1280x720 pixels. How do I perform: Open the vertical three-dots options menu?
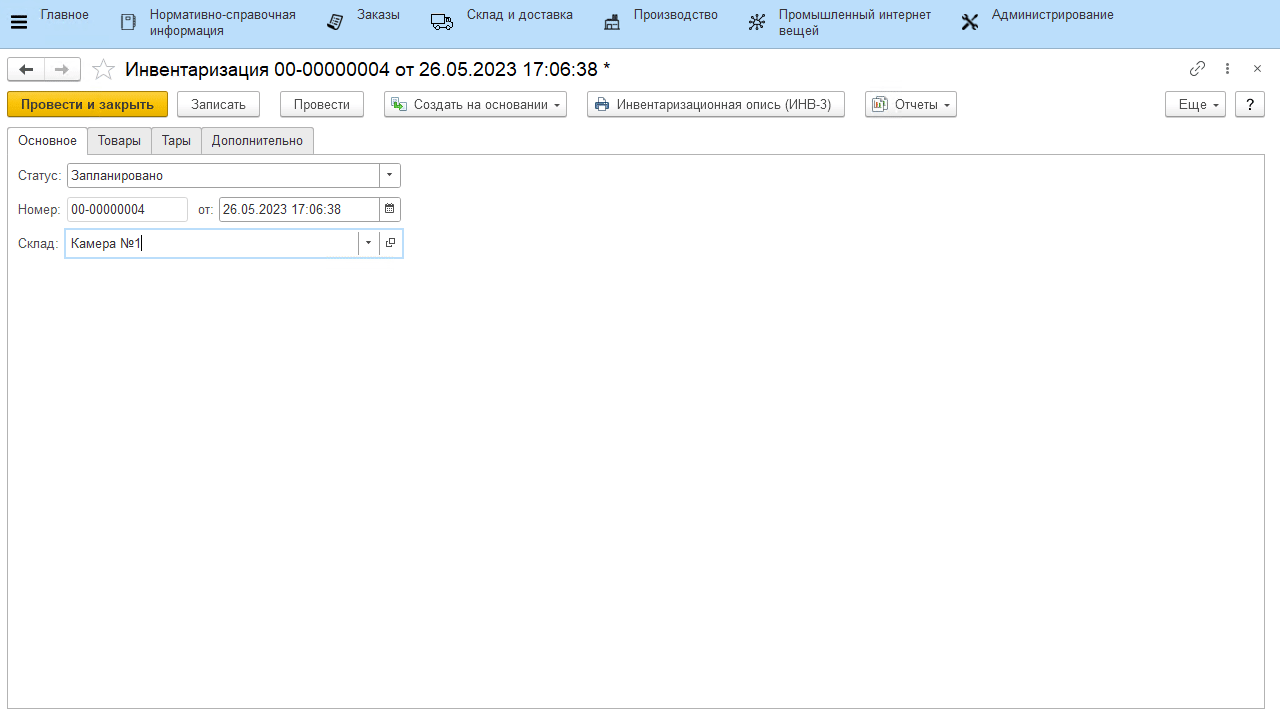pos(1228,69)
